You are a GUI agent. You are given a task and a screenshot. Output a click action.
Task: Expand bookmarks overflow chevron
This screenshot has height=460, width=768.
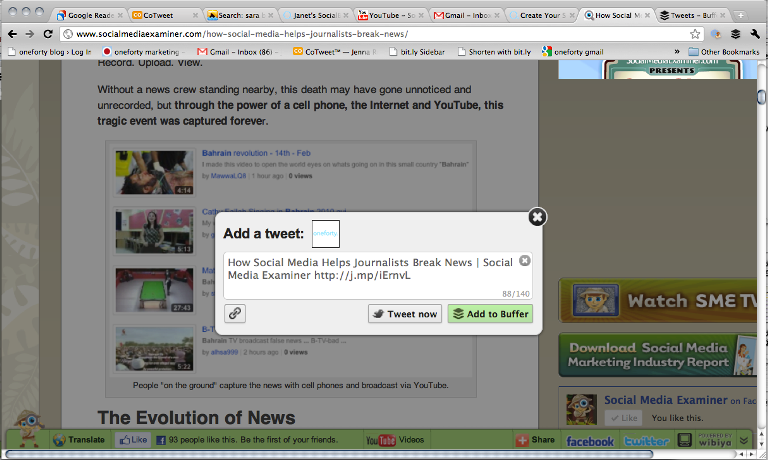coord(677,51)
